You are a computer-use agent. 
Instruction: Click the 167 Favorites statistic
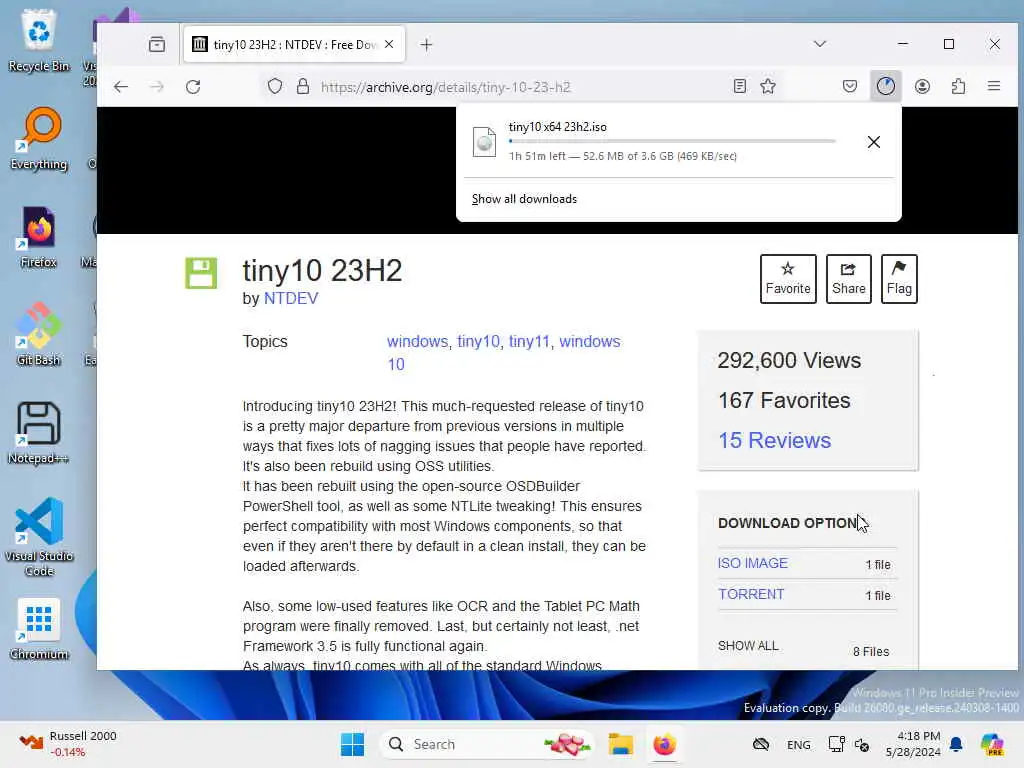pos(784,400)
